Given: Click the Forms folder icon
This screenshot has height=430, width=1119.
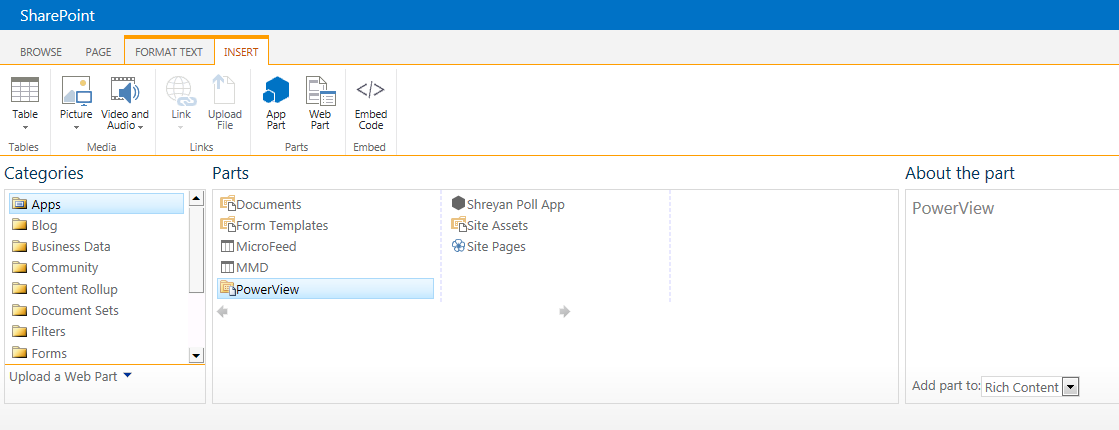Looking at the screenshot, I should (19, 353).
